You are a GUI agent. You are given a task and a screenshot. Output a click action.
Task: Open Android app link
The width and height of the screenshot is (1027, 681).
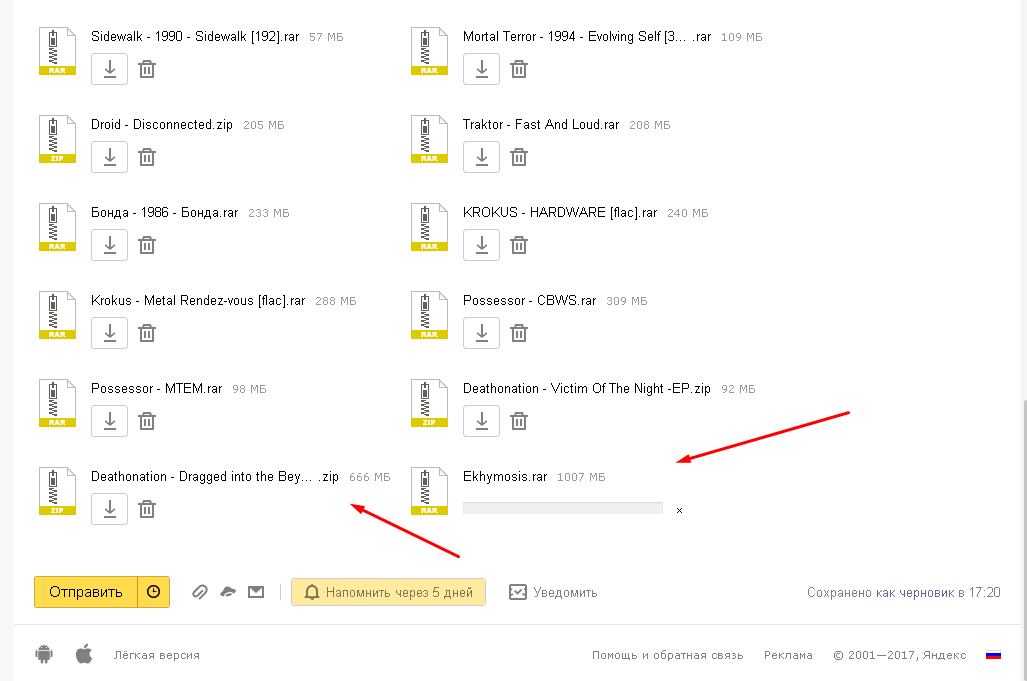click(44, 653)
